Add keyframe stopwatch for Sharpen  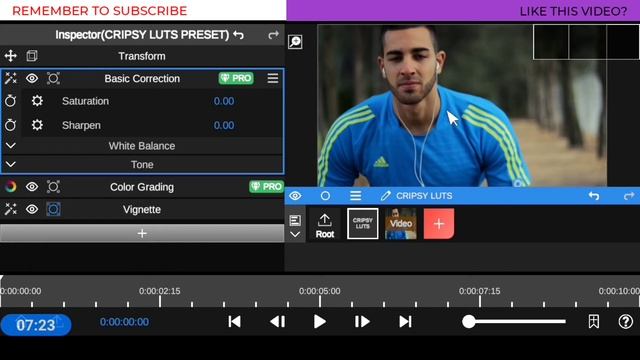[x=11, y=125]
